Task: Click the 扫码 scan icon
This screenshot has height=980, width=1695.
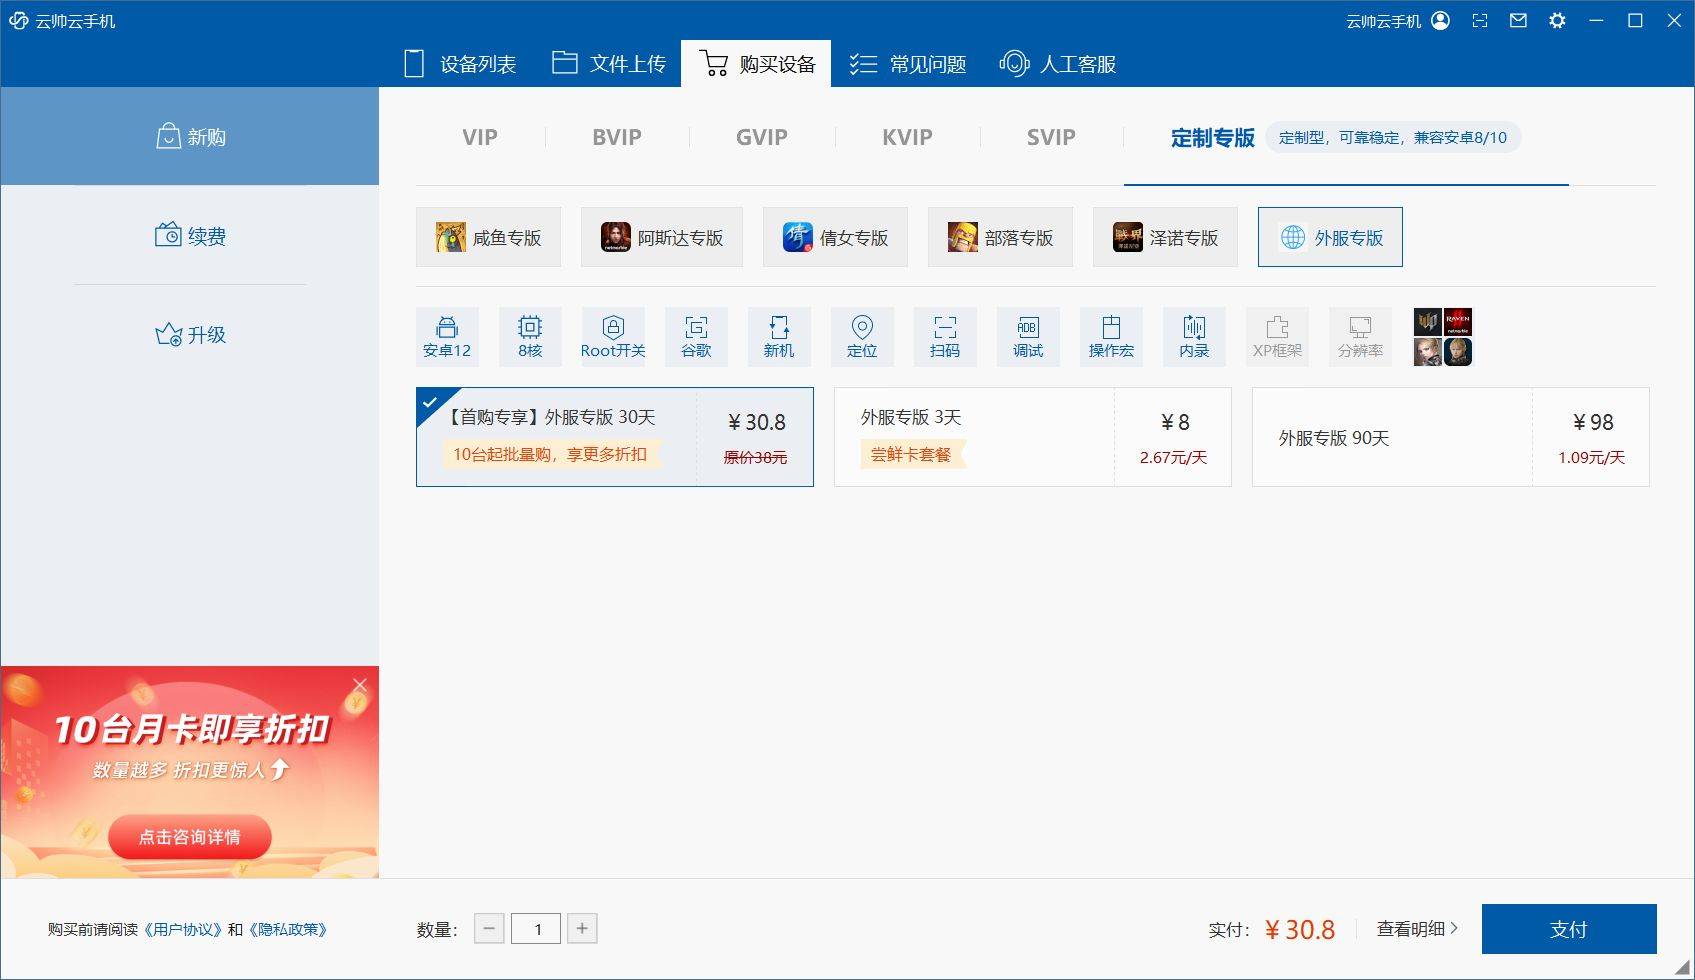Action: coord(945,337)
